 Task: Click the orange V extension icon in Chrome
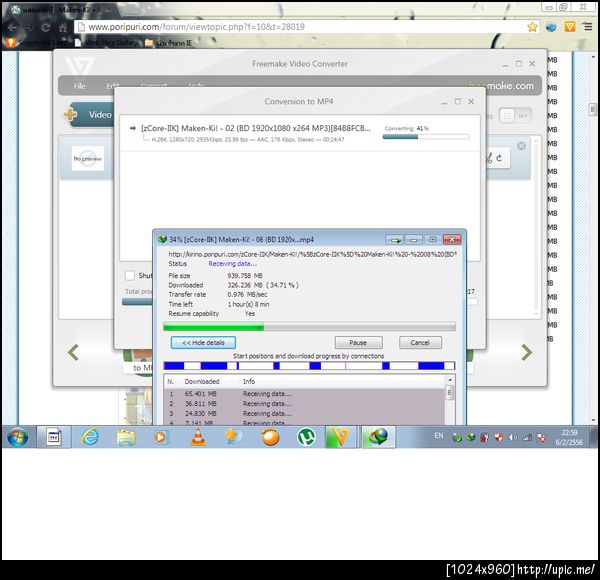[570, 26]
